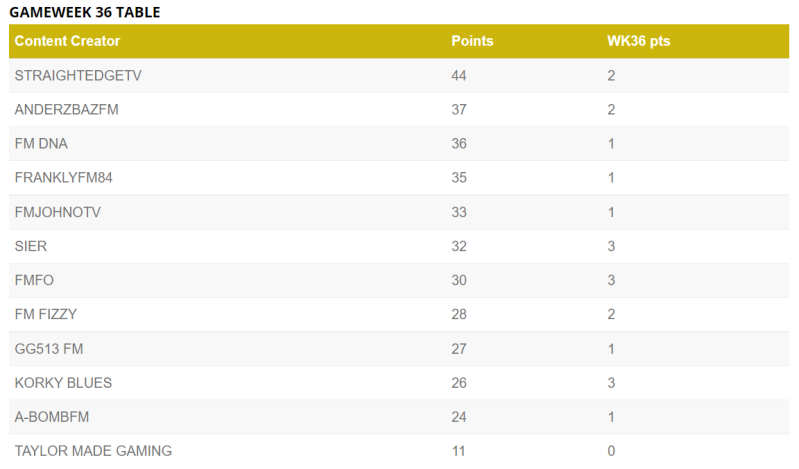This screenshot has width=799, height=469.
Task: Select the STRAIGHTEDGETV row name
Action: click(x=72, y=75)
